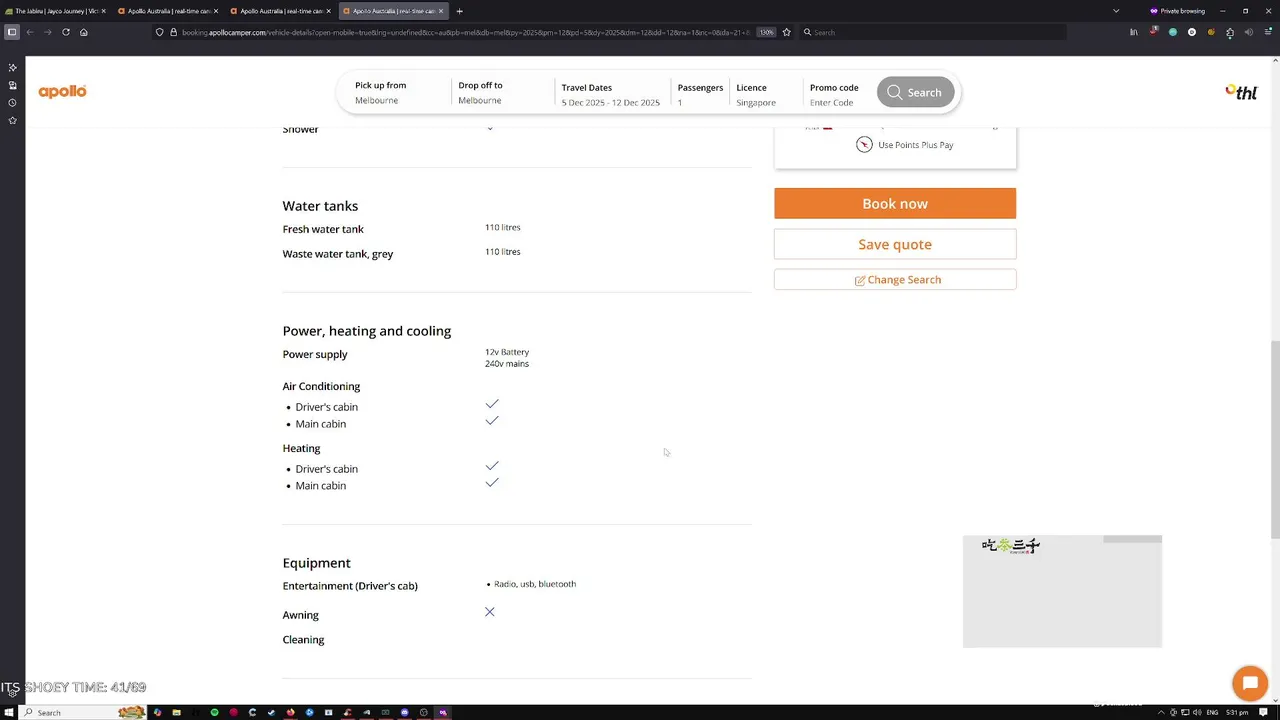
Task: Click the browser address bar
Action: 460,32
